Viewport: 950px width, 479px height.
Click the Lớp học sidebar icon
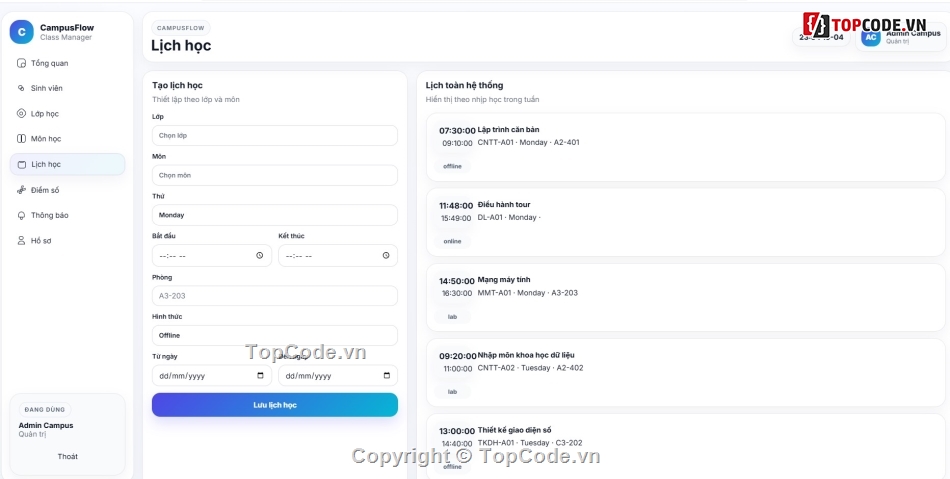point(21,114)
